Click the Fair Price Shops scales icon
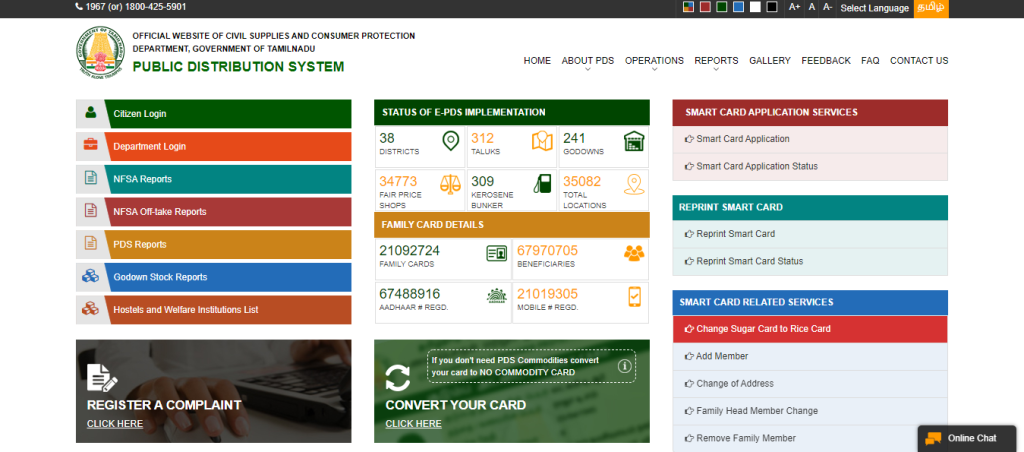The width and height of the screenshot is (1024, 452). click(451, 184)
